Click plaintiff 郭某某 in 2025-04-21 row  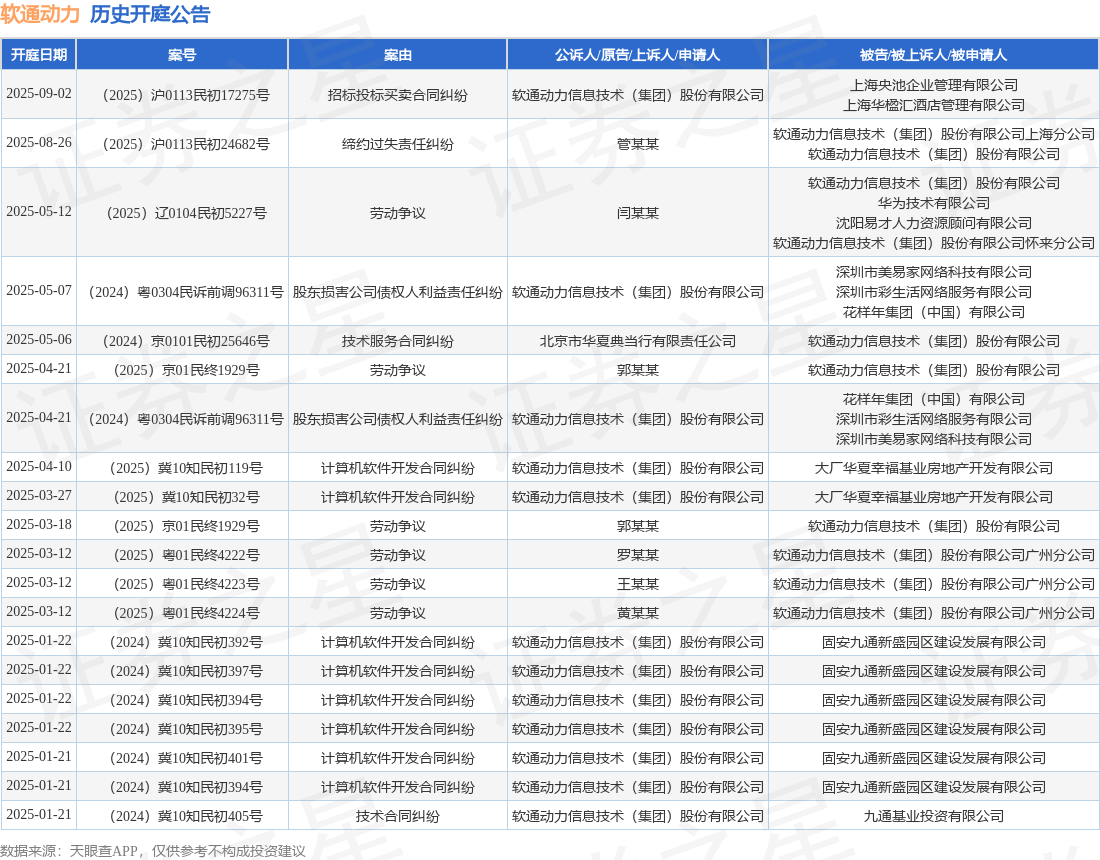click(638, 370)
